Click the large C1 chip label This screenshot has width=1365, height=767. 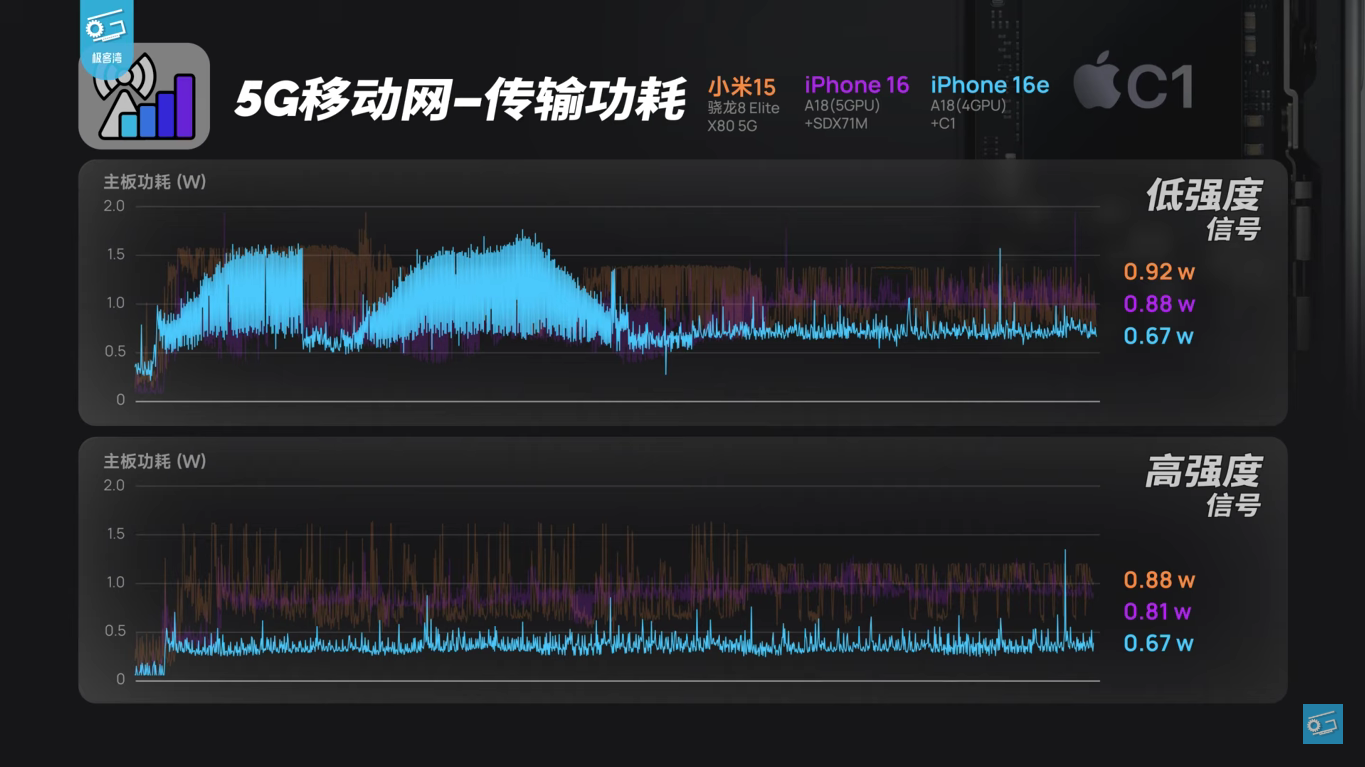[x=1160, y=86]
